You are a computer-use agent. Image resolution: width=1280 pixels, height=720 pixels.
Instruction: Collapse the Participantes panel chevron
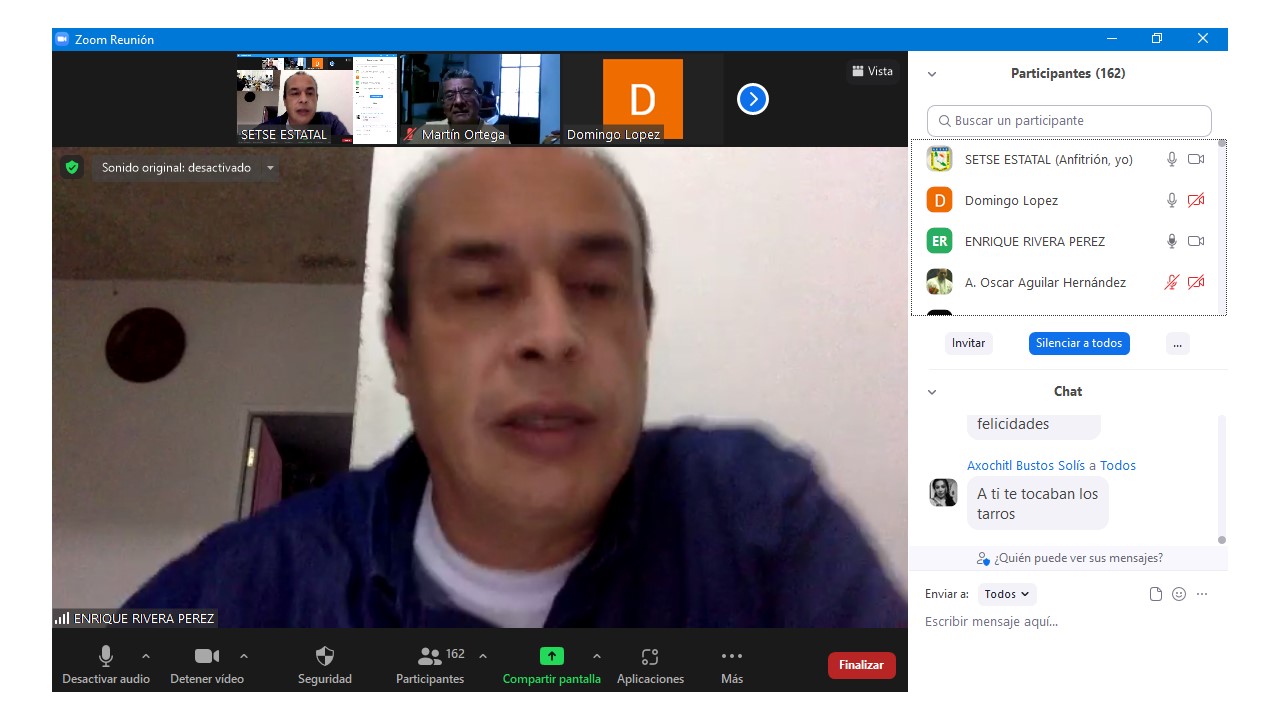click(932, 74)
